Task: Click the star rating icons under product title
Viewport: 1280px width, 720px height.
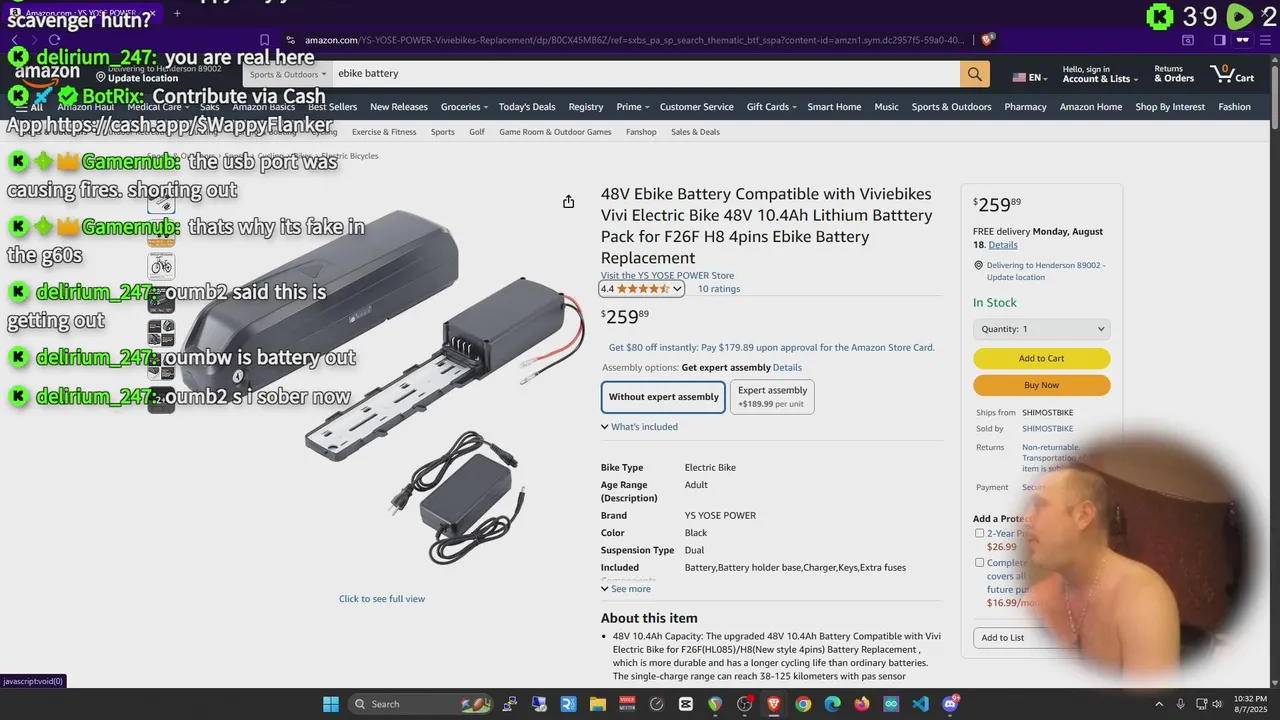Action: pos(643,289)
